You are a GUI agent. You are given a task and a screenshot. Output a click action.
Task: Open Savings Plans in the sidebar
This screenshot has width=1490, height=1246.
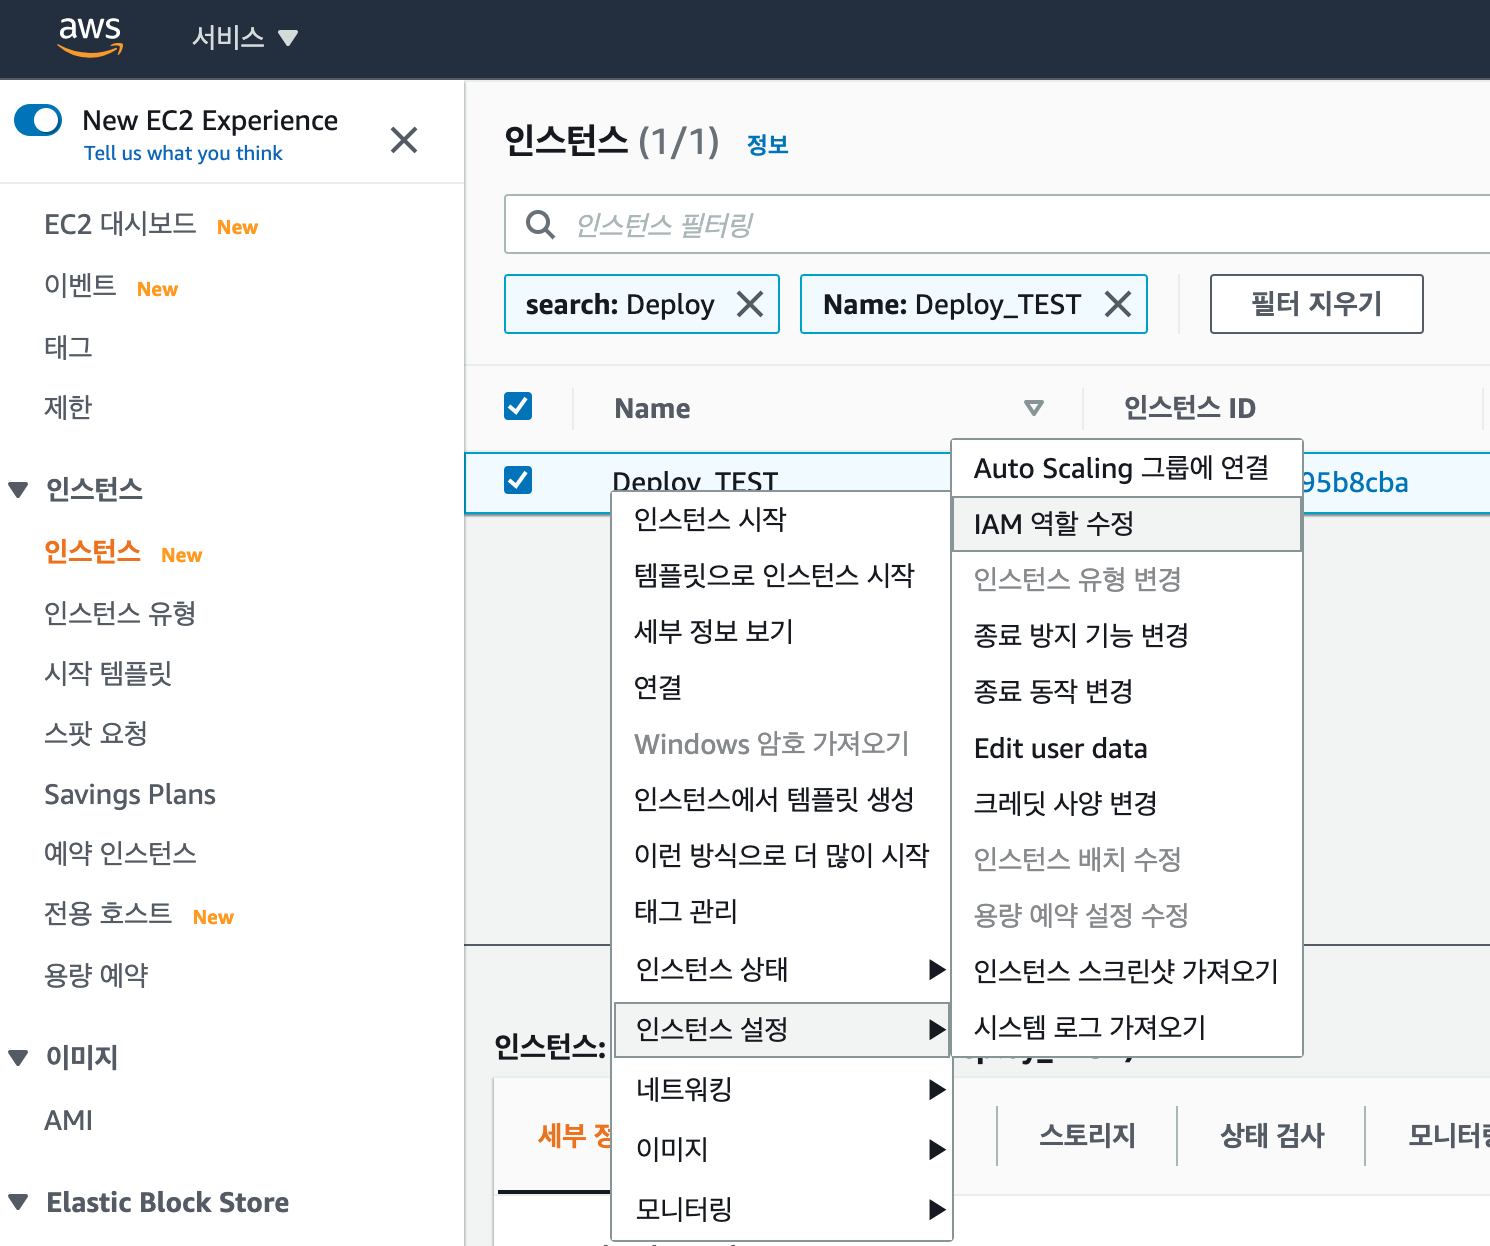tap(130, 794)
